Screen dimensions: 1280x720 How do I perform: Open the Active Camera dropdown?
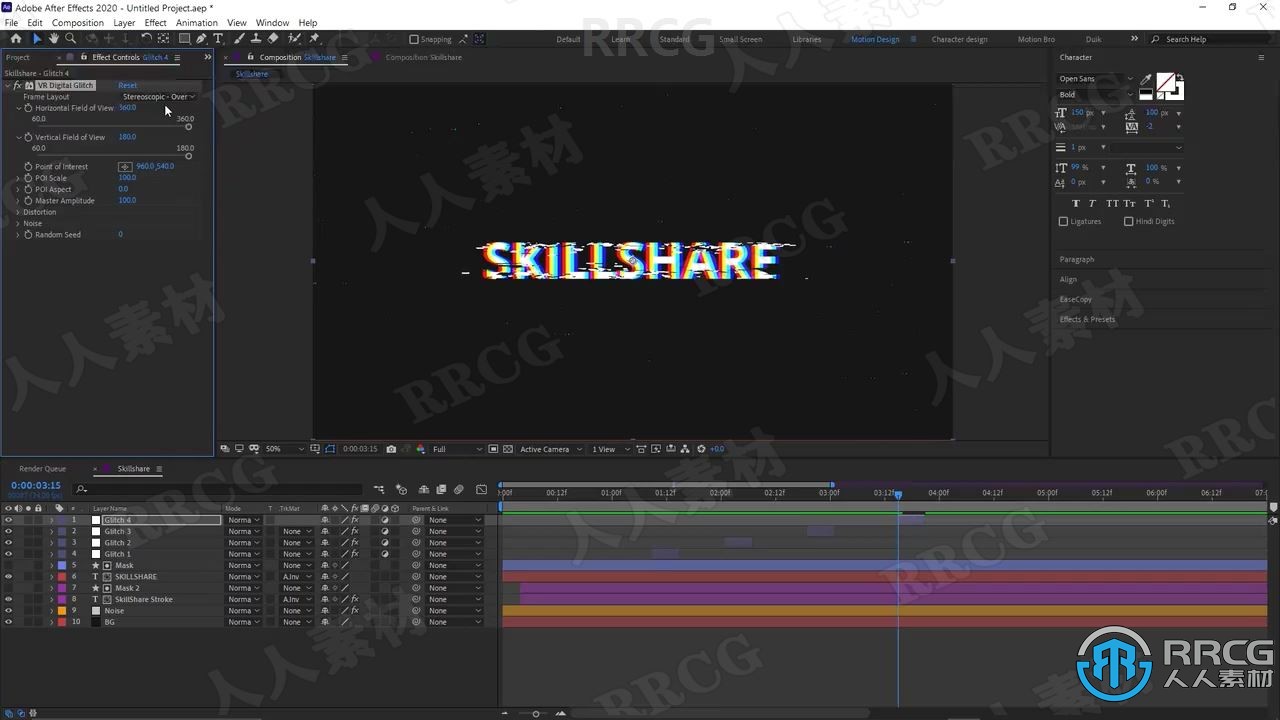point(550,449)
